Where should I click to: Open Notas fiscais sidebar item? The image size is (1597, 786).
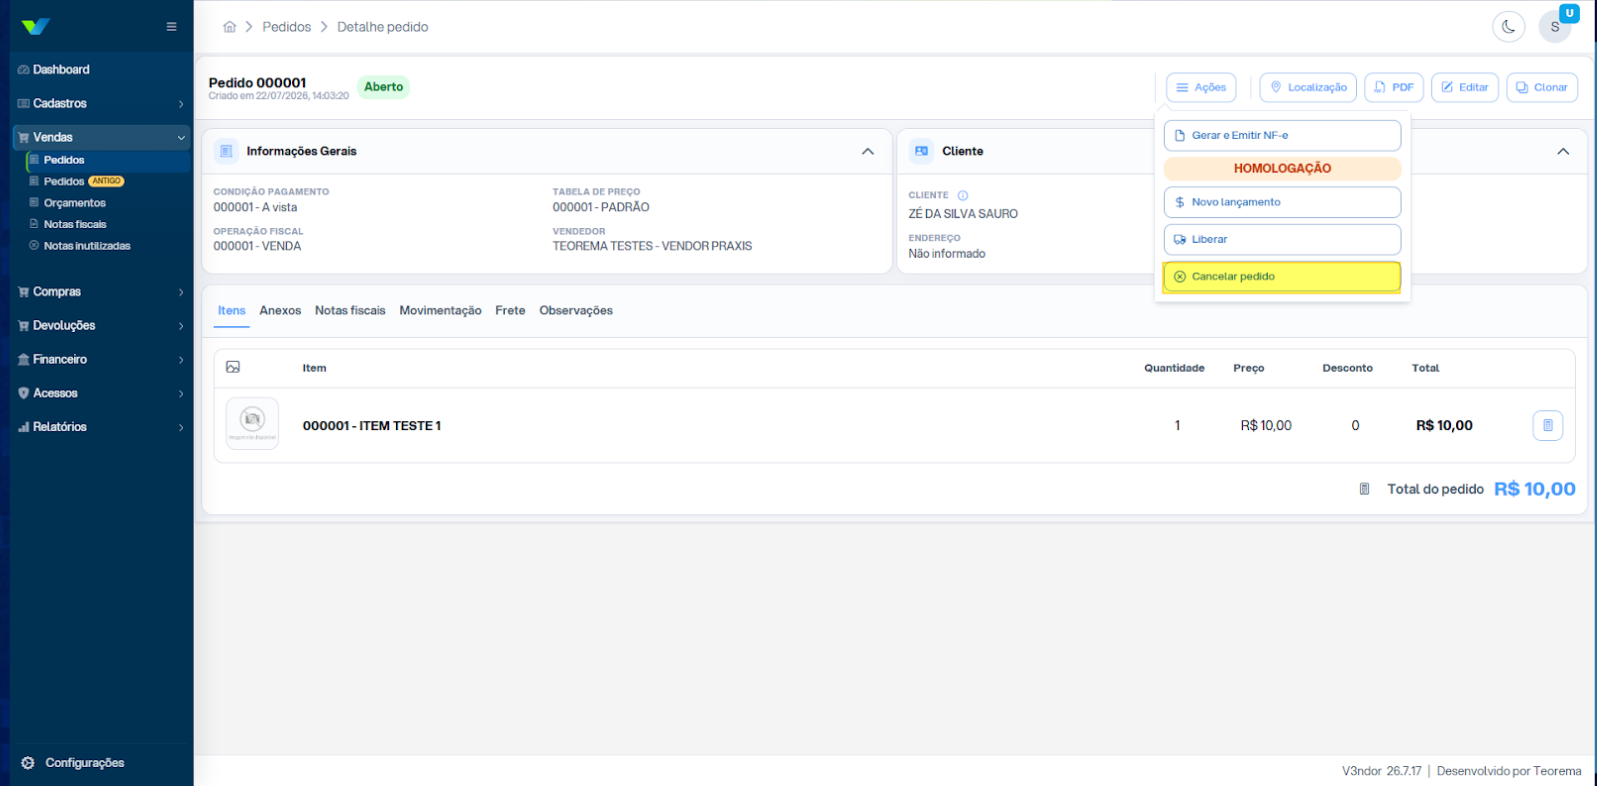[107, 224]
